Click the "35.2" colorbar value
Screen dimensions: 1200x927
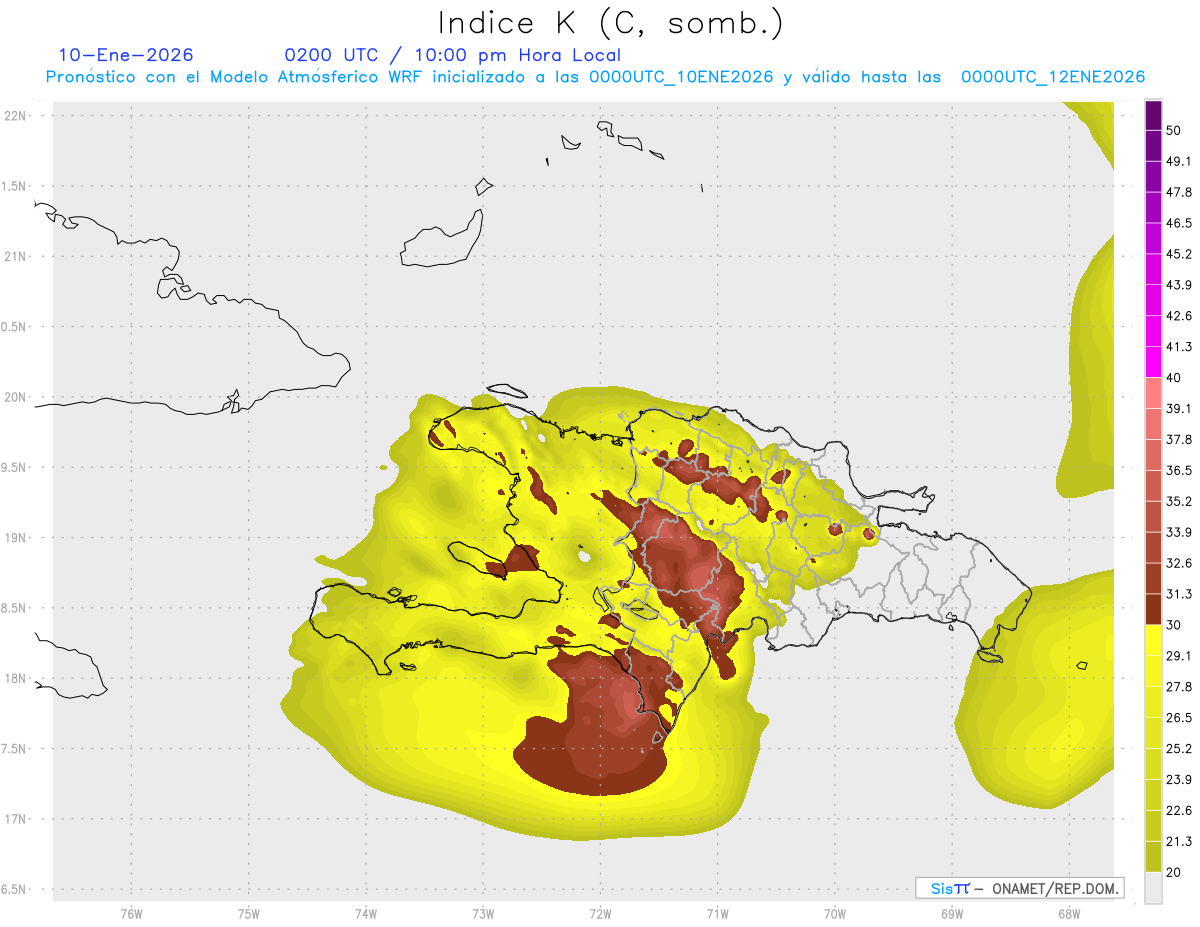(1179, 502)
